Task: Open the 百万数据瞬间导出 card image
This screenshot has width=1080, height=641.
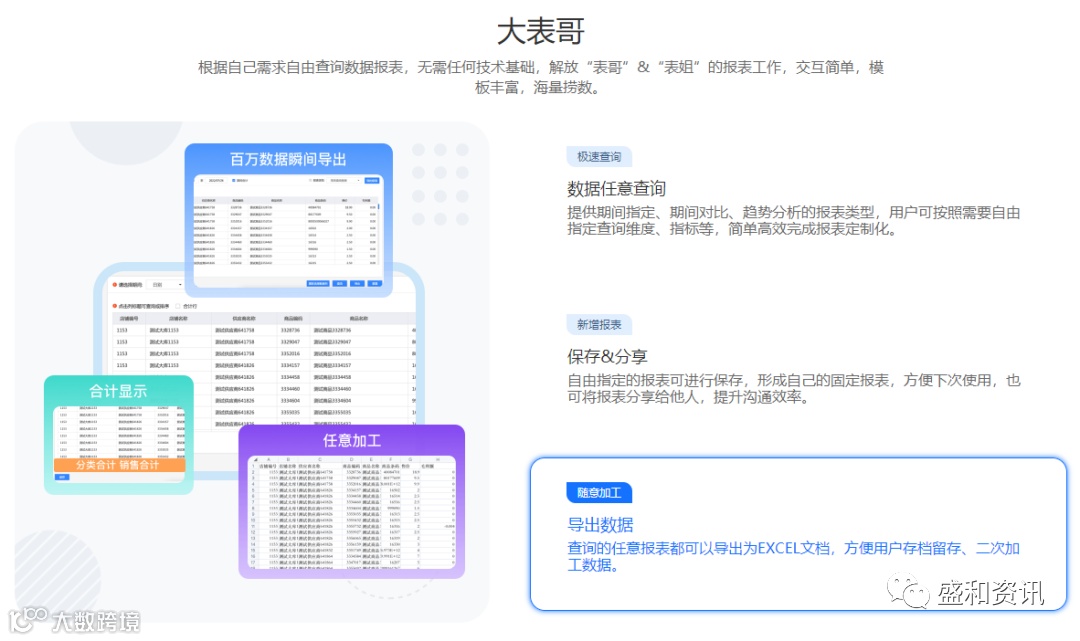Action: (289, 220)
